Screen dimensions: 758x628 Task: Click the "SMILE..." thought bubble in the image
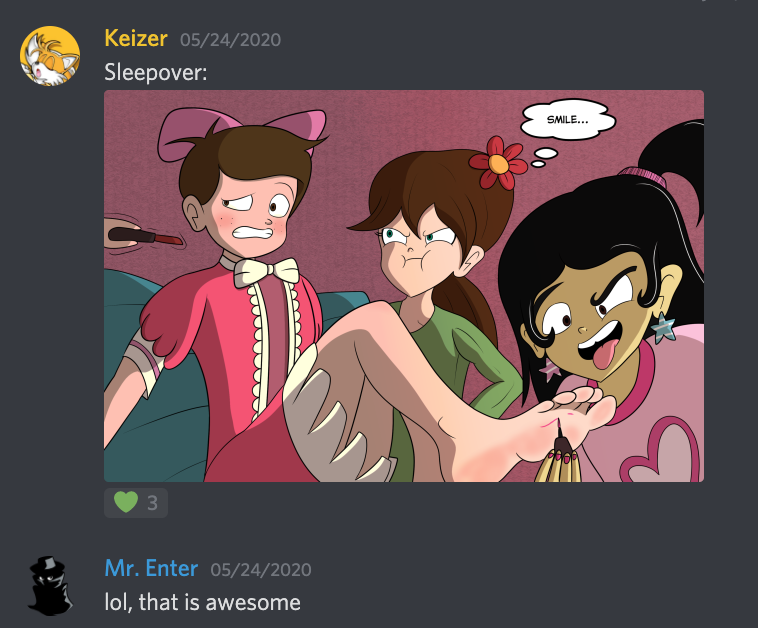point(568,119)
